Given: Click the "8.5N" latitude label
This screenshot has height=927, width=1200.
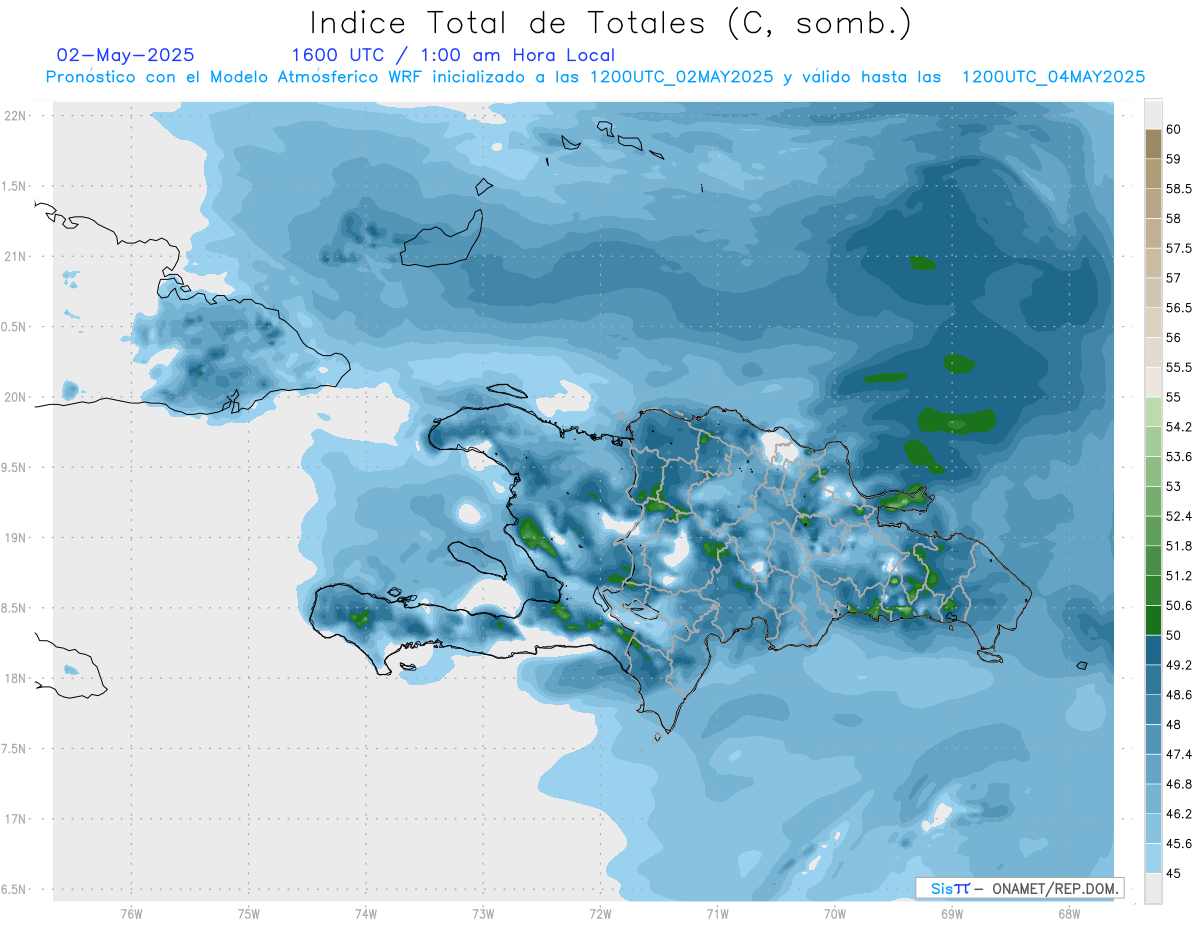Looking at the screenshot, I should point(15,608).
